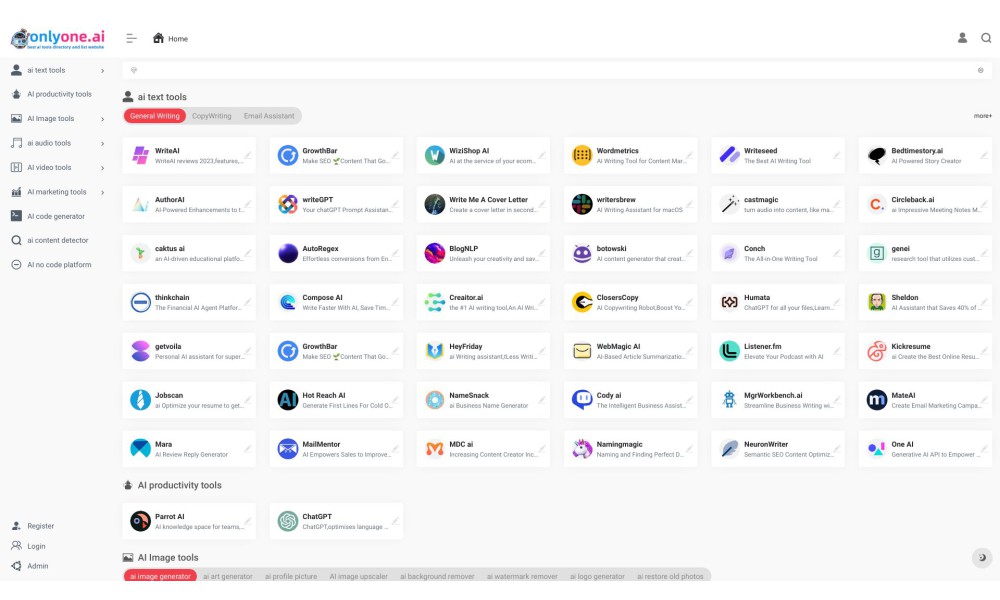
Task: Expand AI video tools sidebar chevron
Action: pyautogui.click(x=102, y=168)
